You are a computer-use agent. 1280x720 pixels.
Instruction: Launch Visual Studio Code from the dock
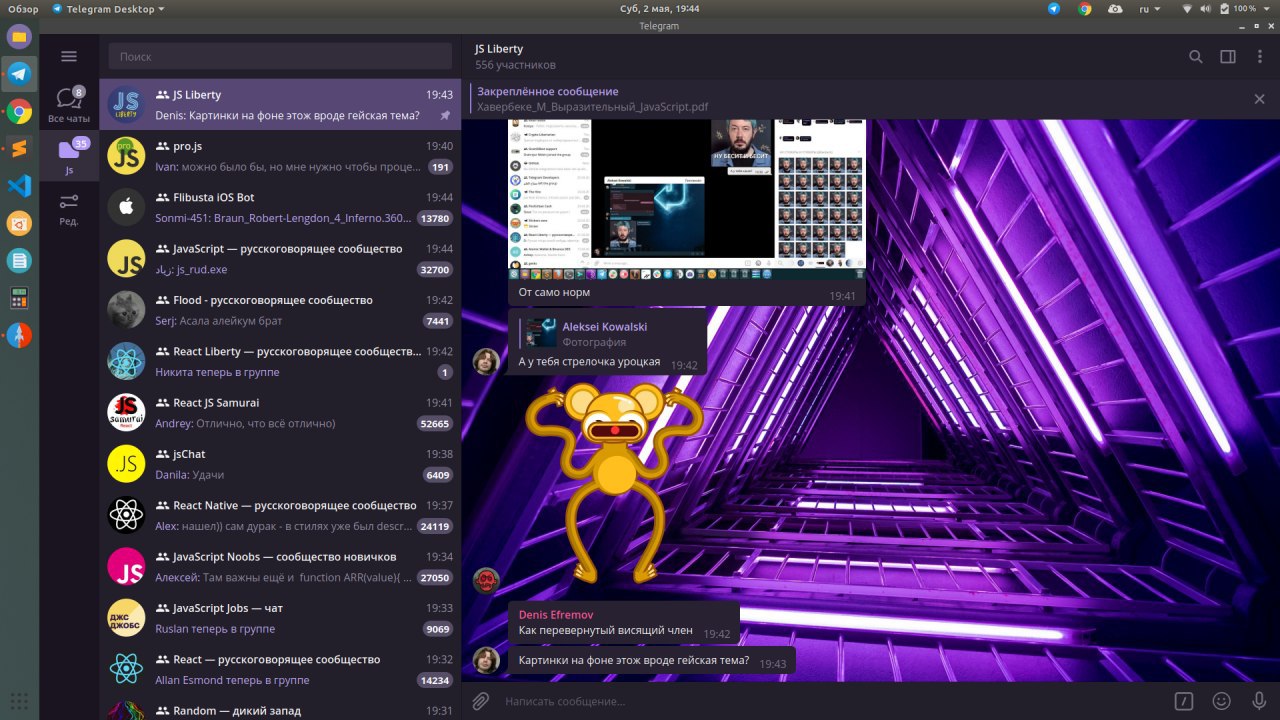click(x=19, y=186)
